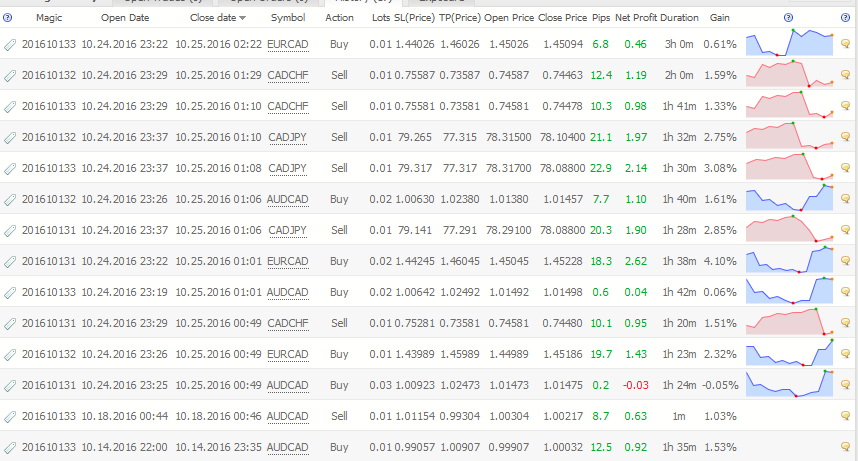Click the help icon above the chart column
858x461 pixels.
coord(788,18)
